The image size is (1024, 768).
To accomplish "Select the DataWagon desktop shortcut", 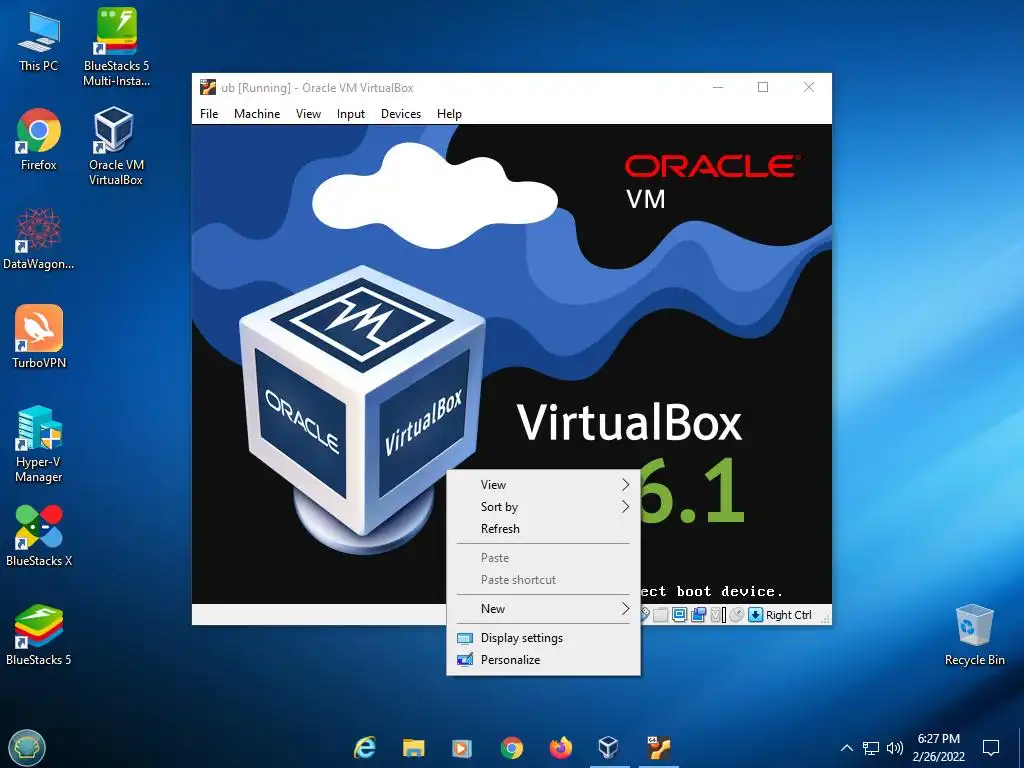I will 39,238.
